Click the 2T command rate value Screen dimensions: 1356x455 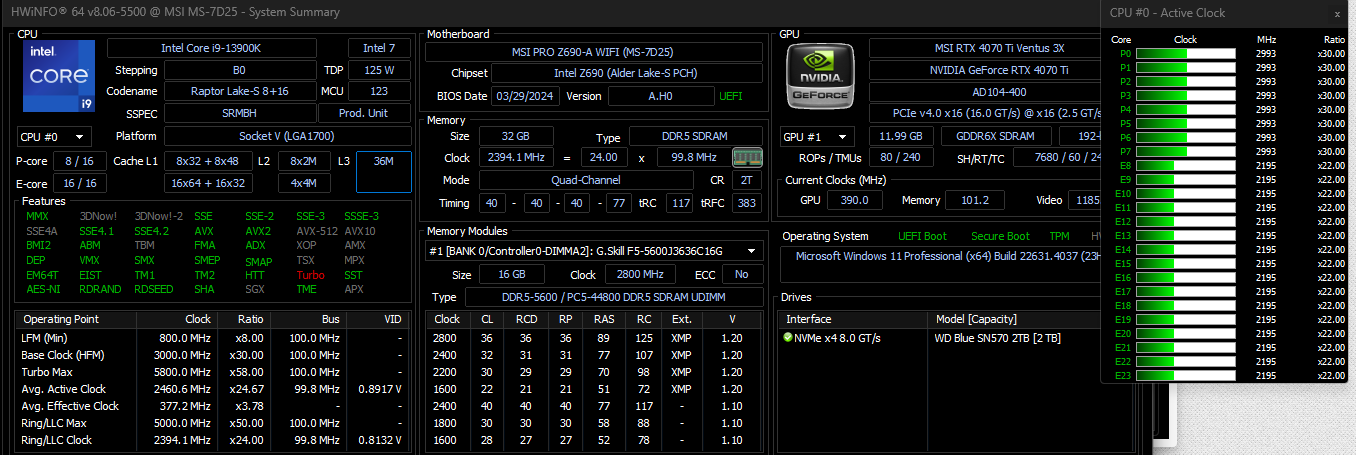[747, 180]
